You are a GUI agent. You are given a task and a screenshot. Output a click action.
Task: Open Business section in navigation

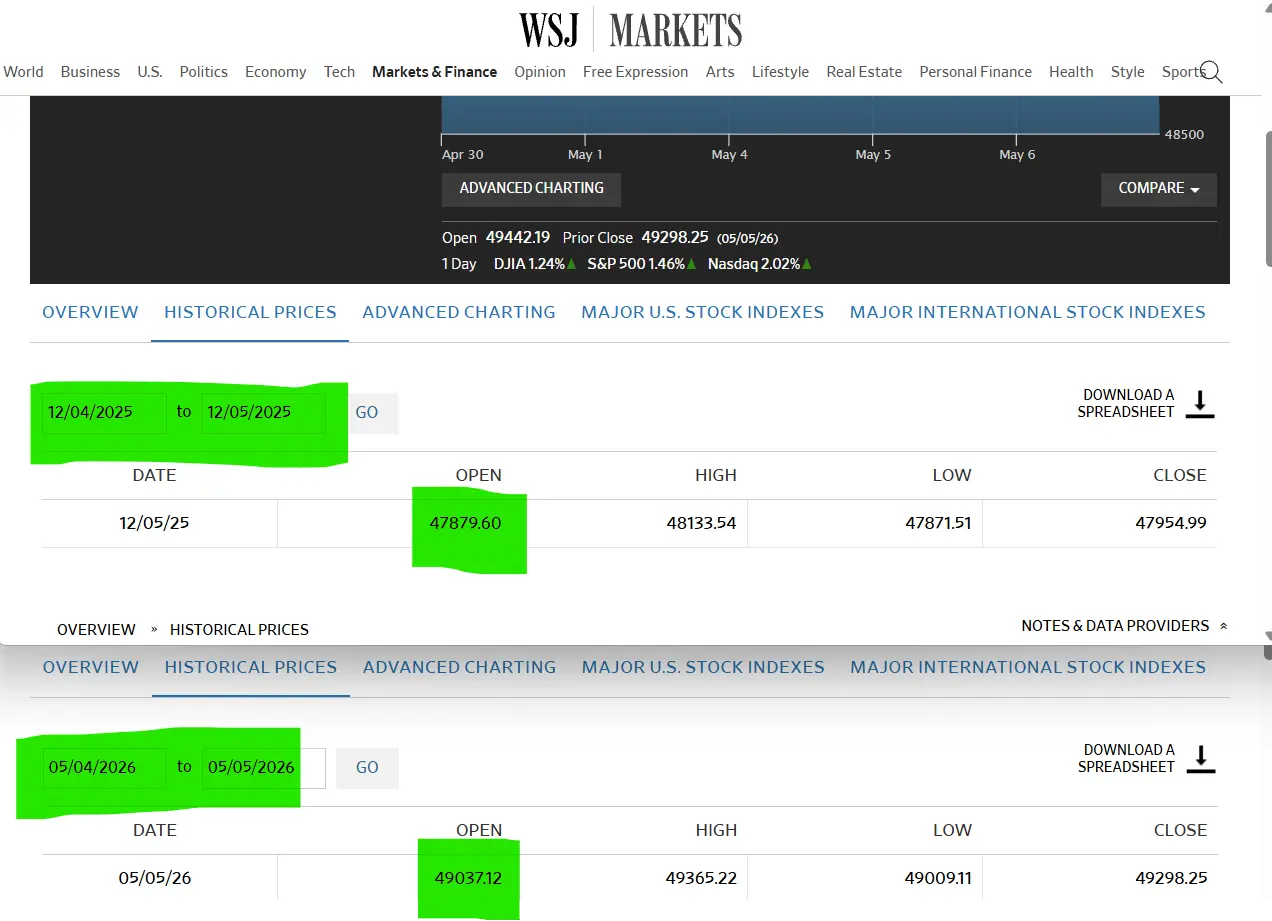[x=90, y=72]
